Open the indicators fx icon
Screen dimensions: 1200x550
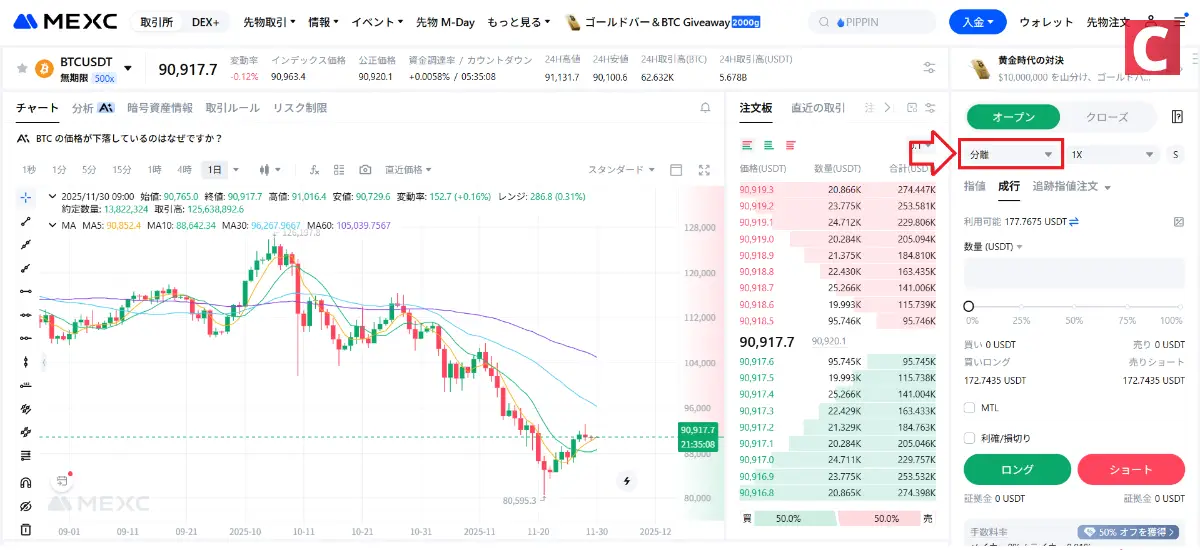point(314,170)
